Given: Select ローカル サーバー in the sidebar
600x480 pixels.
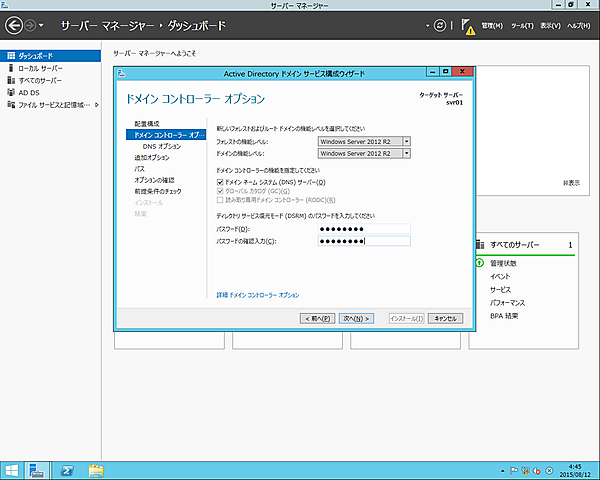Looking at the screenshot, I should [x=41, y=68].
